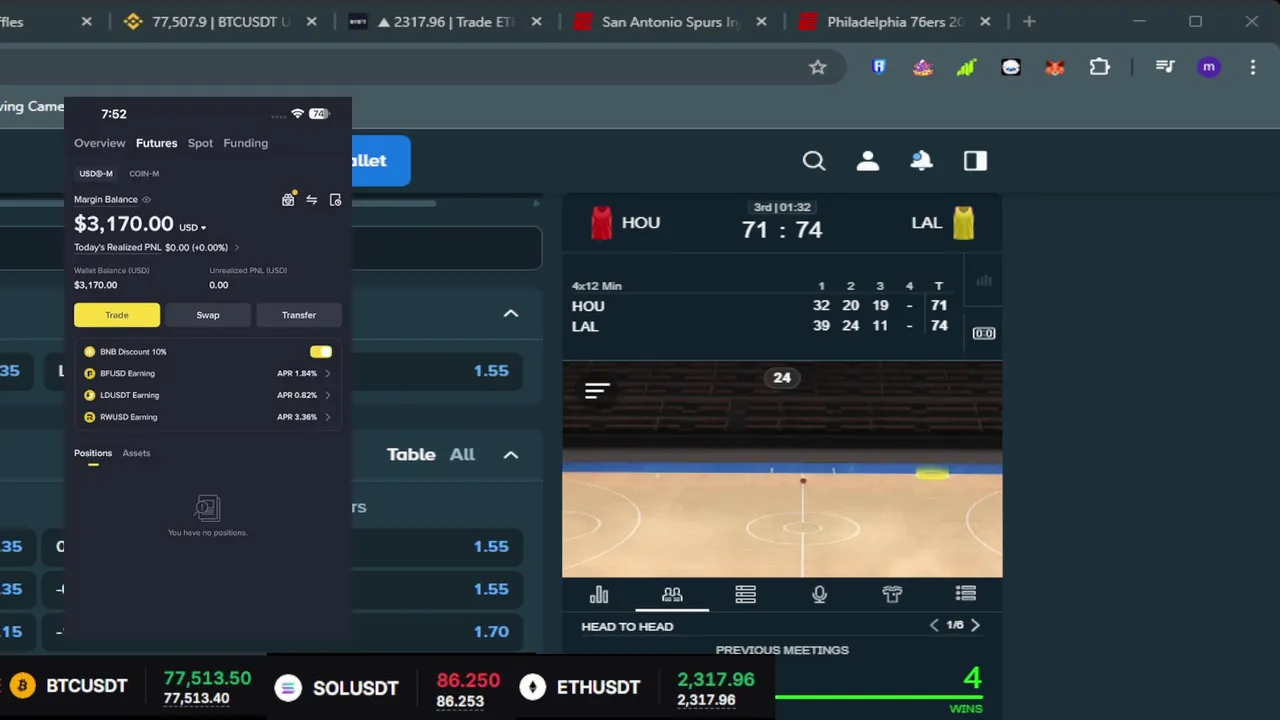Open LDUSDT Earning APR 0.82% chevron
This screenshot has height=720, width=1280.
pos(327,395)
